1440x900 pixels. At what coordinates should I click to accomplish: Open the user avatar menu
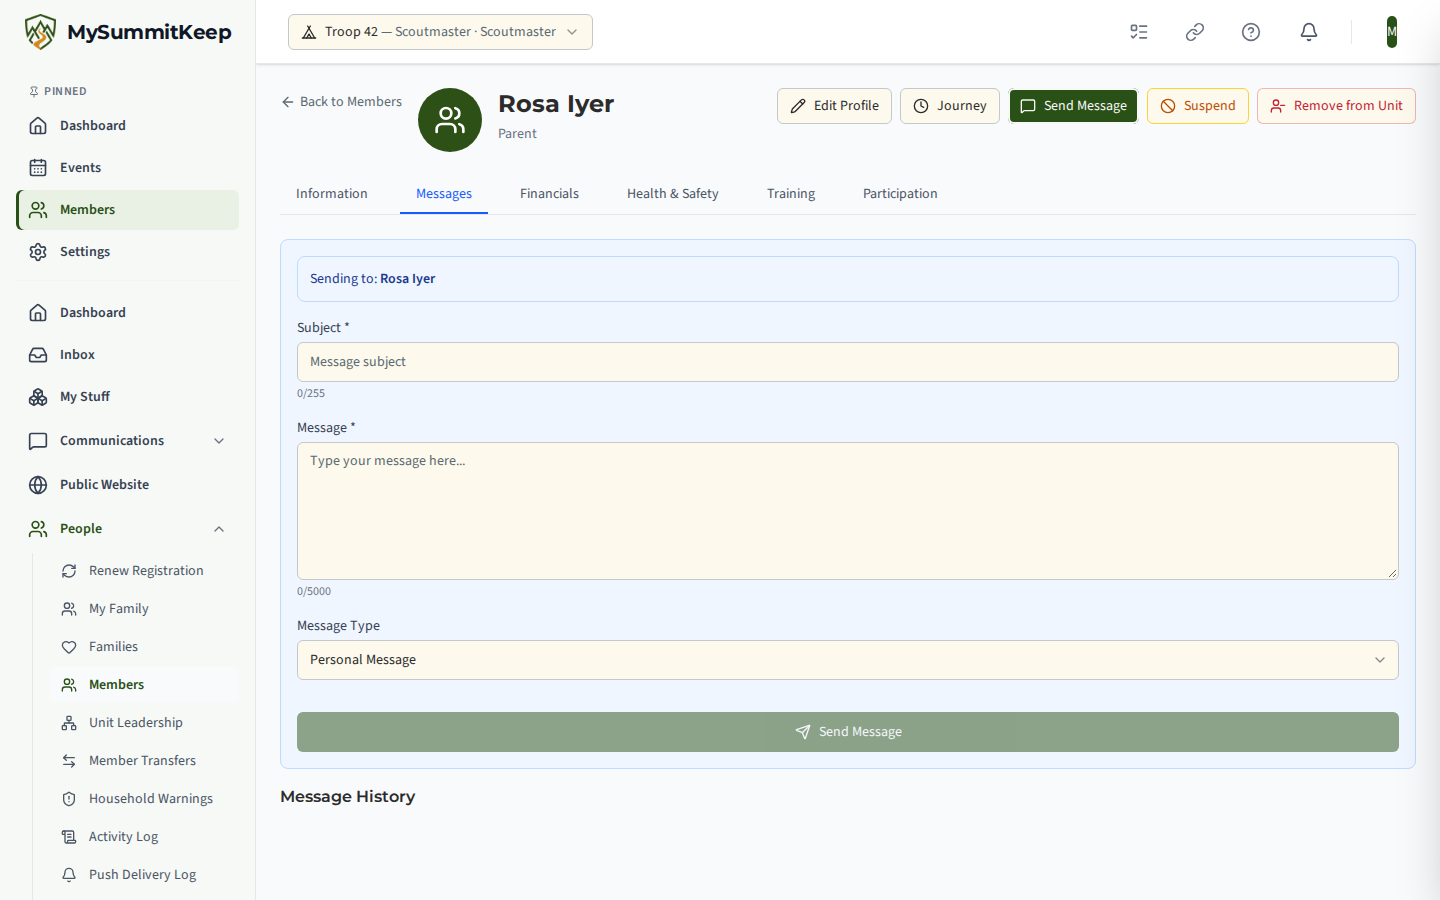coord(1392,32)
